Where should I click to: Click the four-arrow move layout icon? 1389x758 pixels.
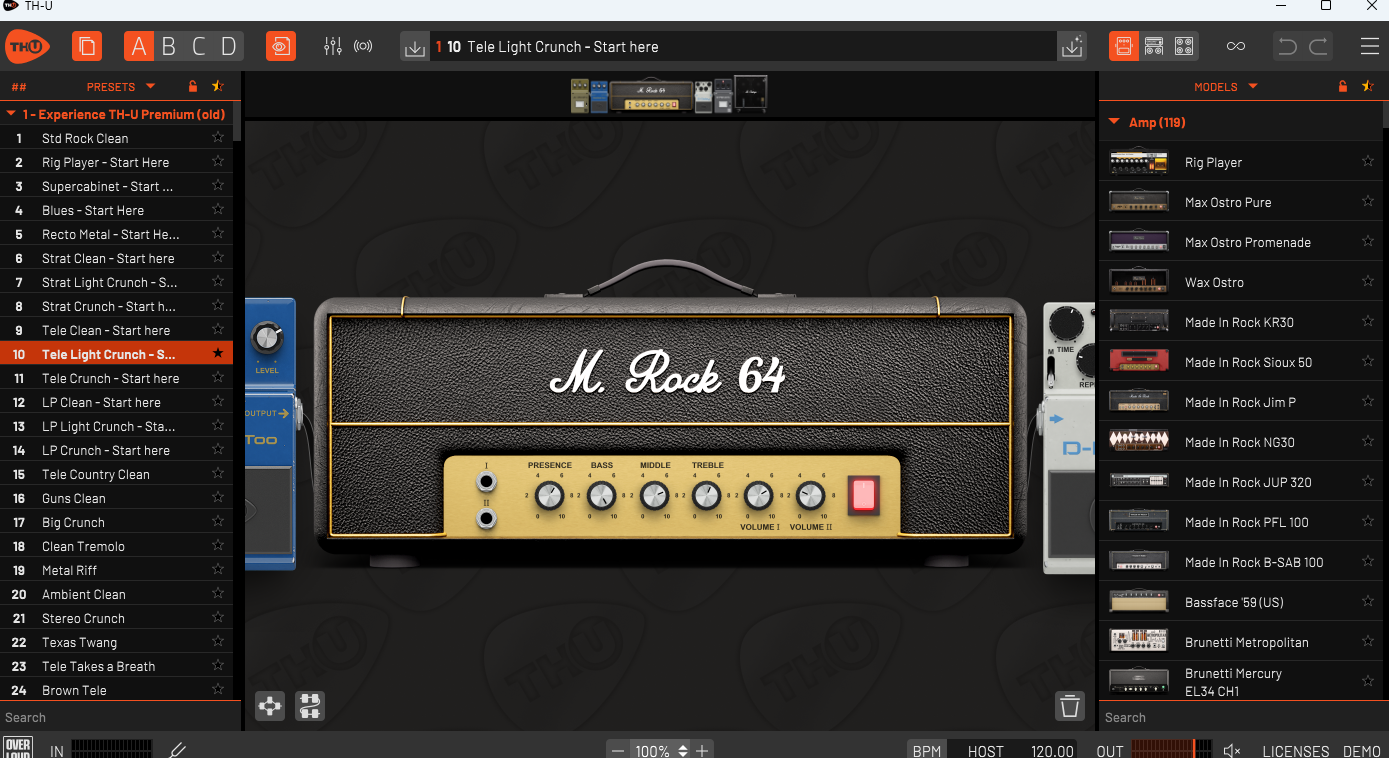(x=270, y=706)
